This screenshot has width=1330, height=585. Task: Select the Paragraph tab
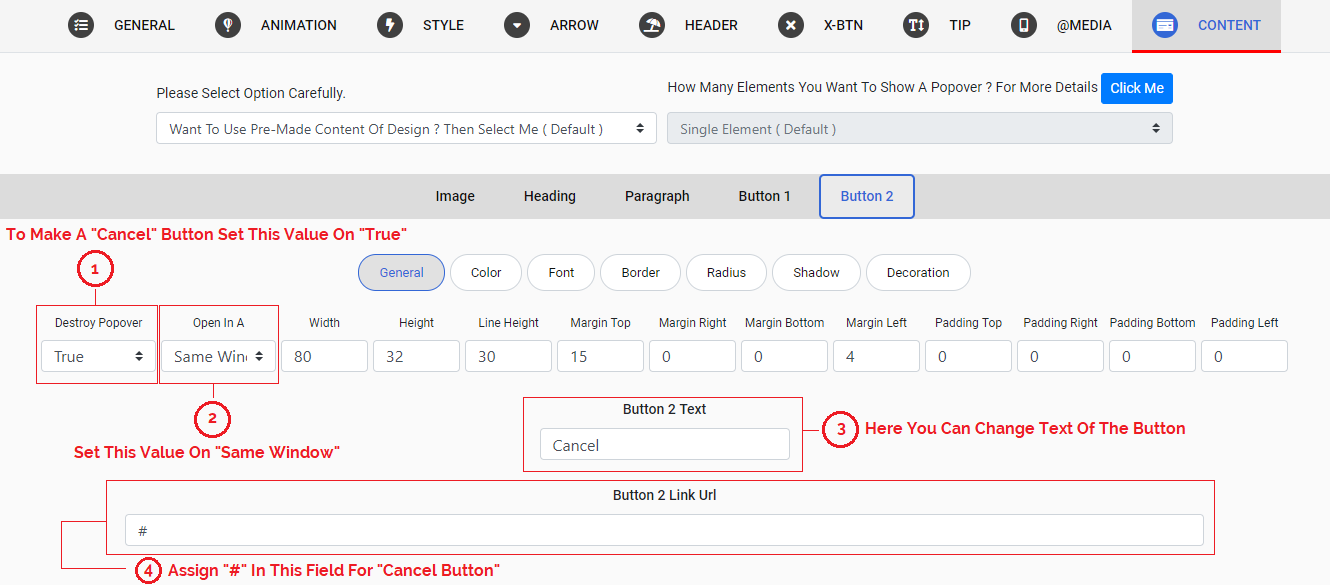(x=657, y=196)
